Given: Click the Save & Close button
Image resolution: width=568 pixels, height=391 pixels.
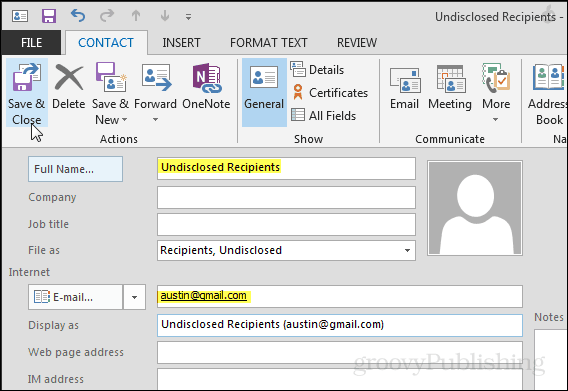Looking at the screenshot, I should (x=26, y=93).
